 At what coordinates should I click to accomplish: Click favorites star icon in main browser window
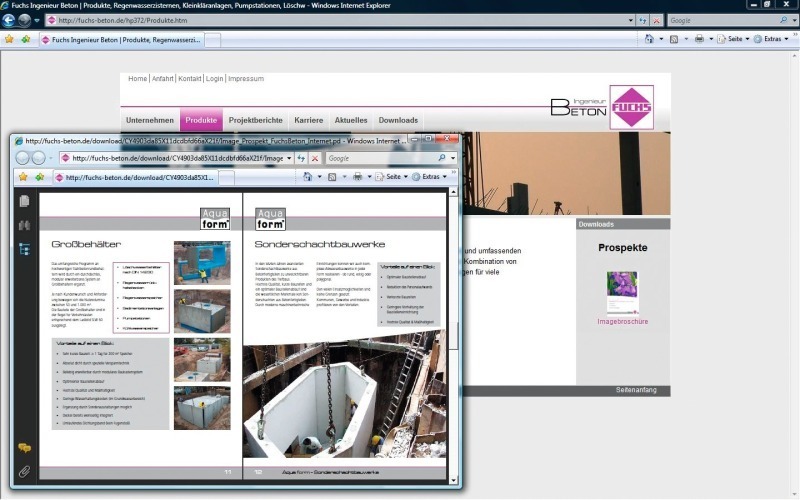[9, 39]
